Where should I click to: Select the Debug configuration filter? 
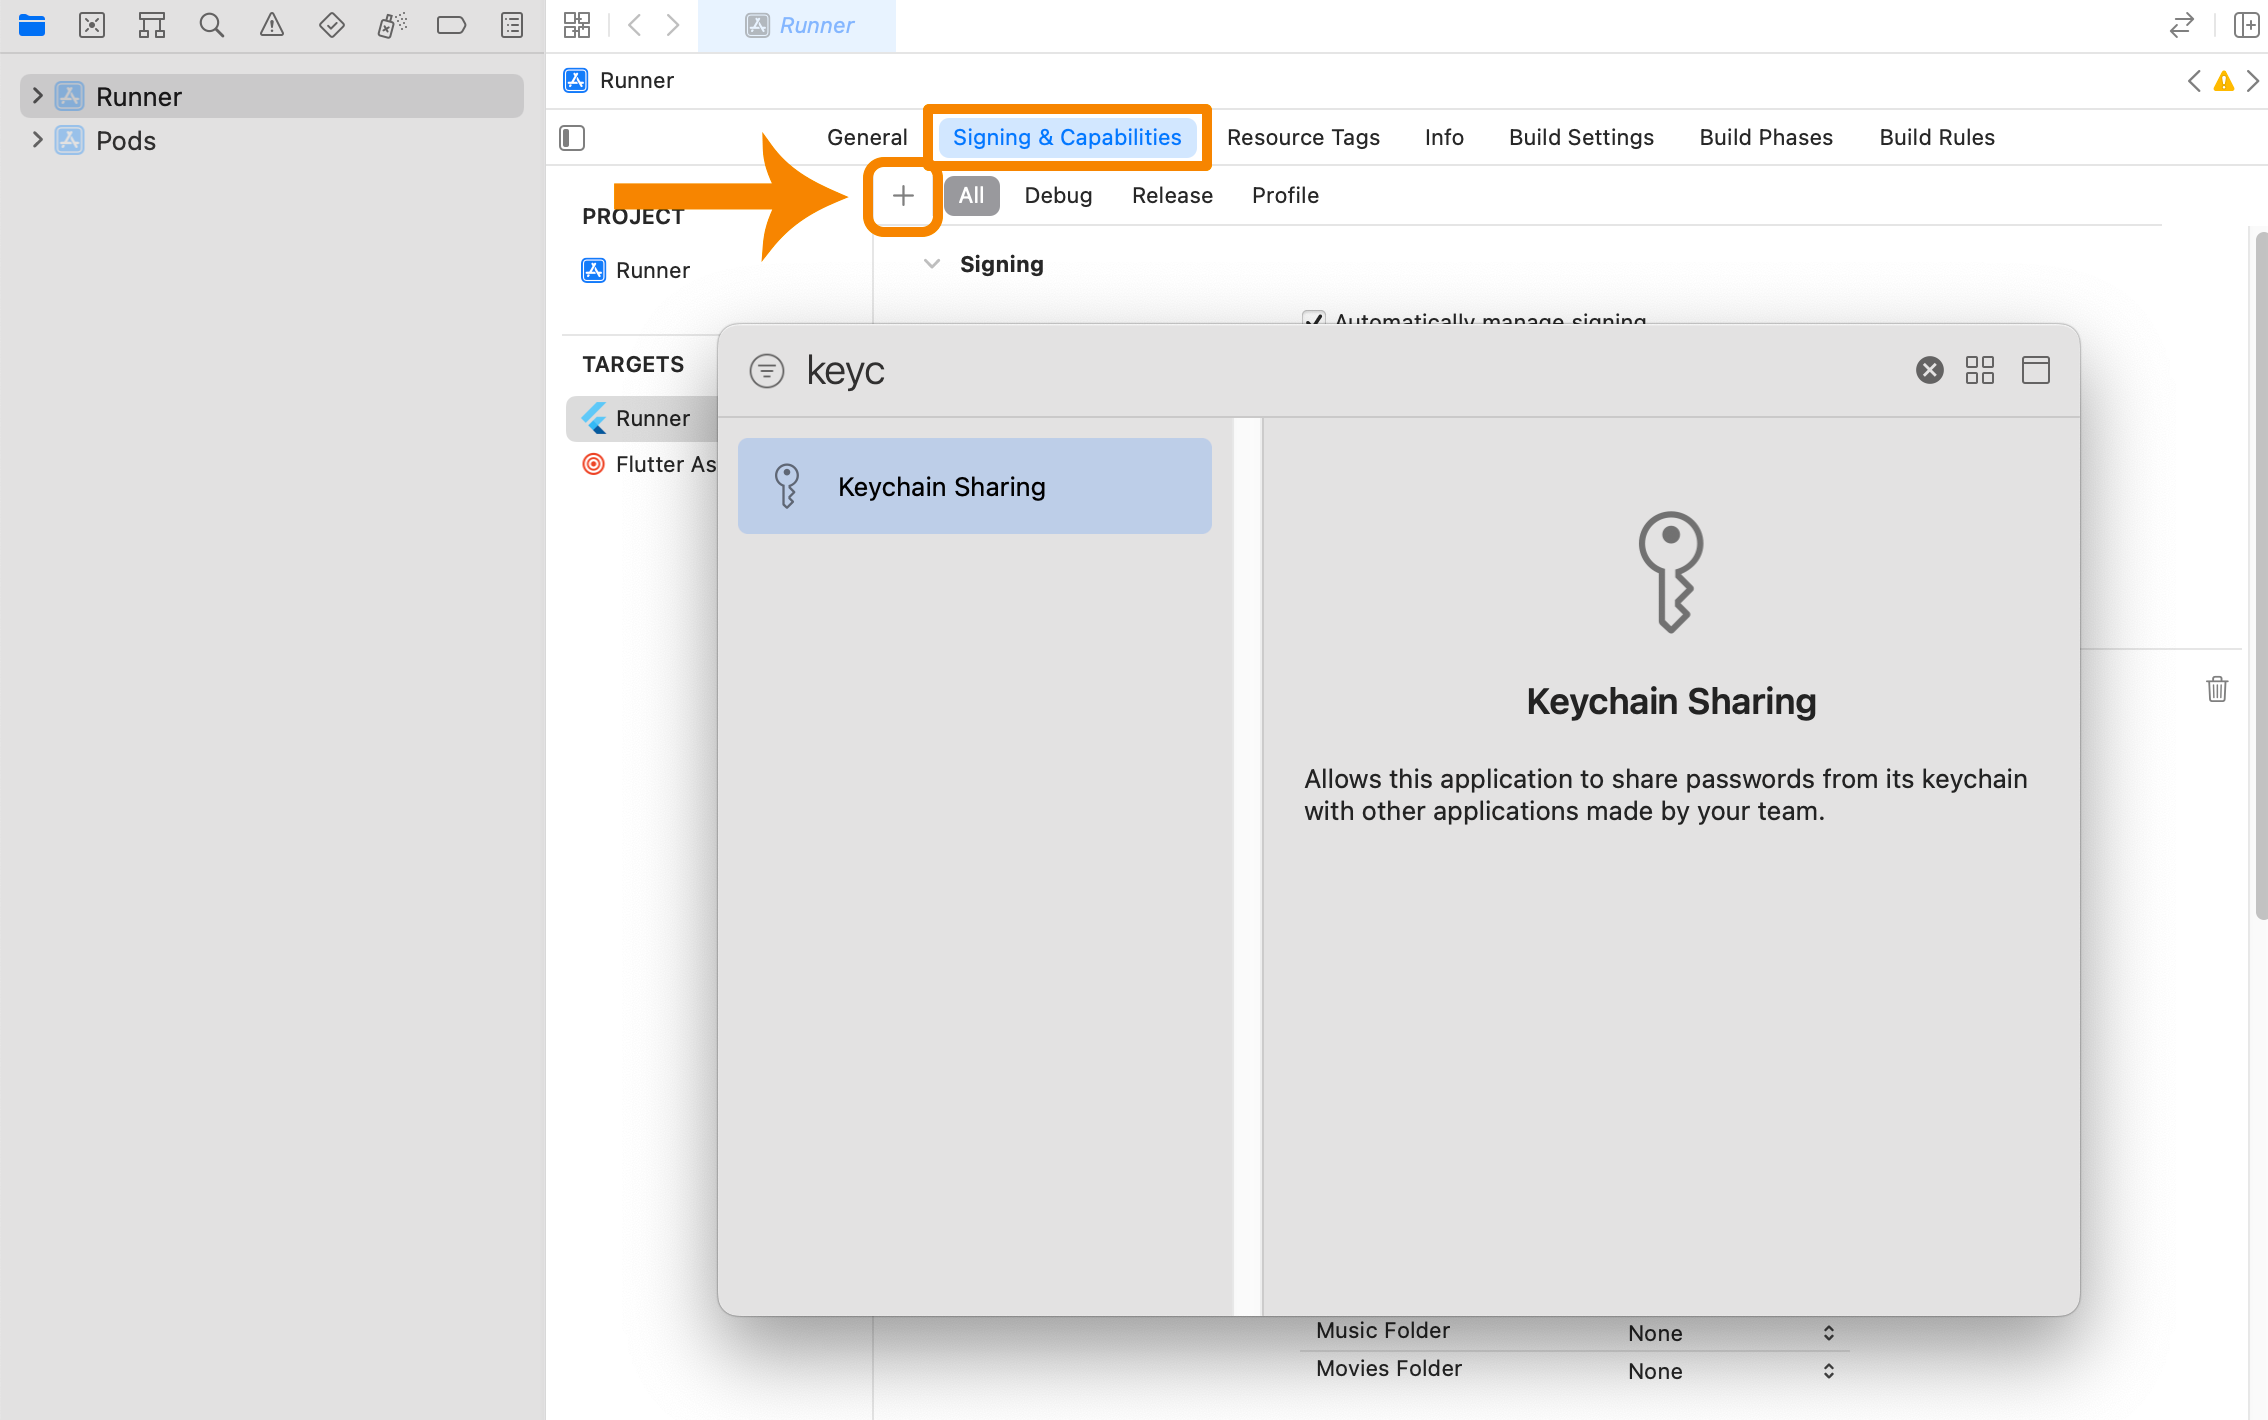pyautogui.click(x=1057, y=196)
